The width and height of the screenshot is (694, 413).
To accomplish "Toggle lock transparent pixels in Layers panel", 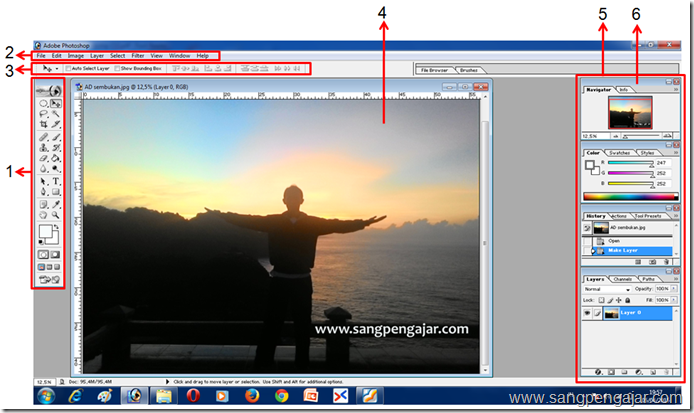I will point(601,300).
